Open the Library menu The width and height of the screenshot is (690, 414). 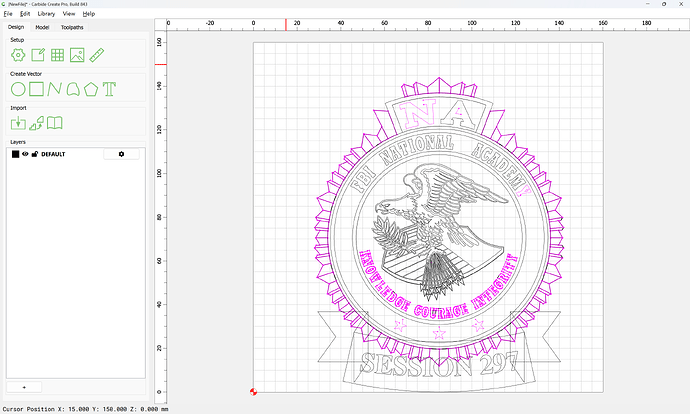point(46,14)
